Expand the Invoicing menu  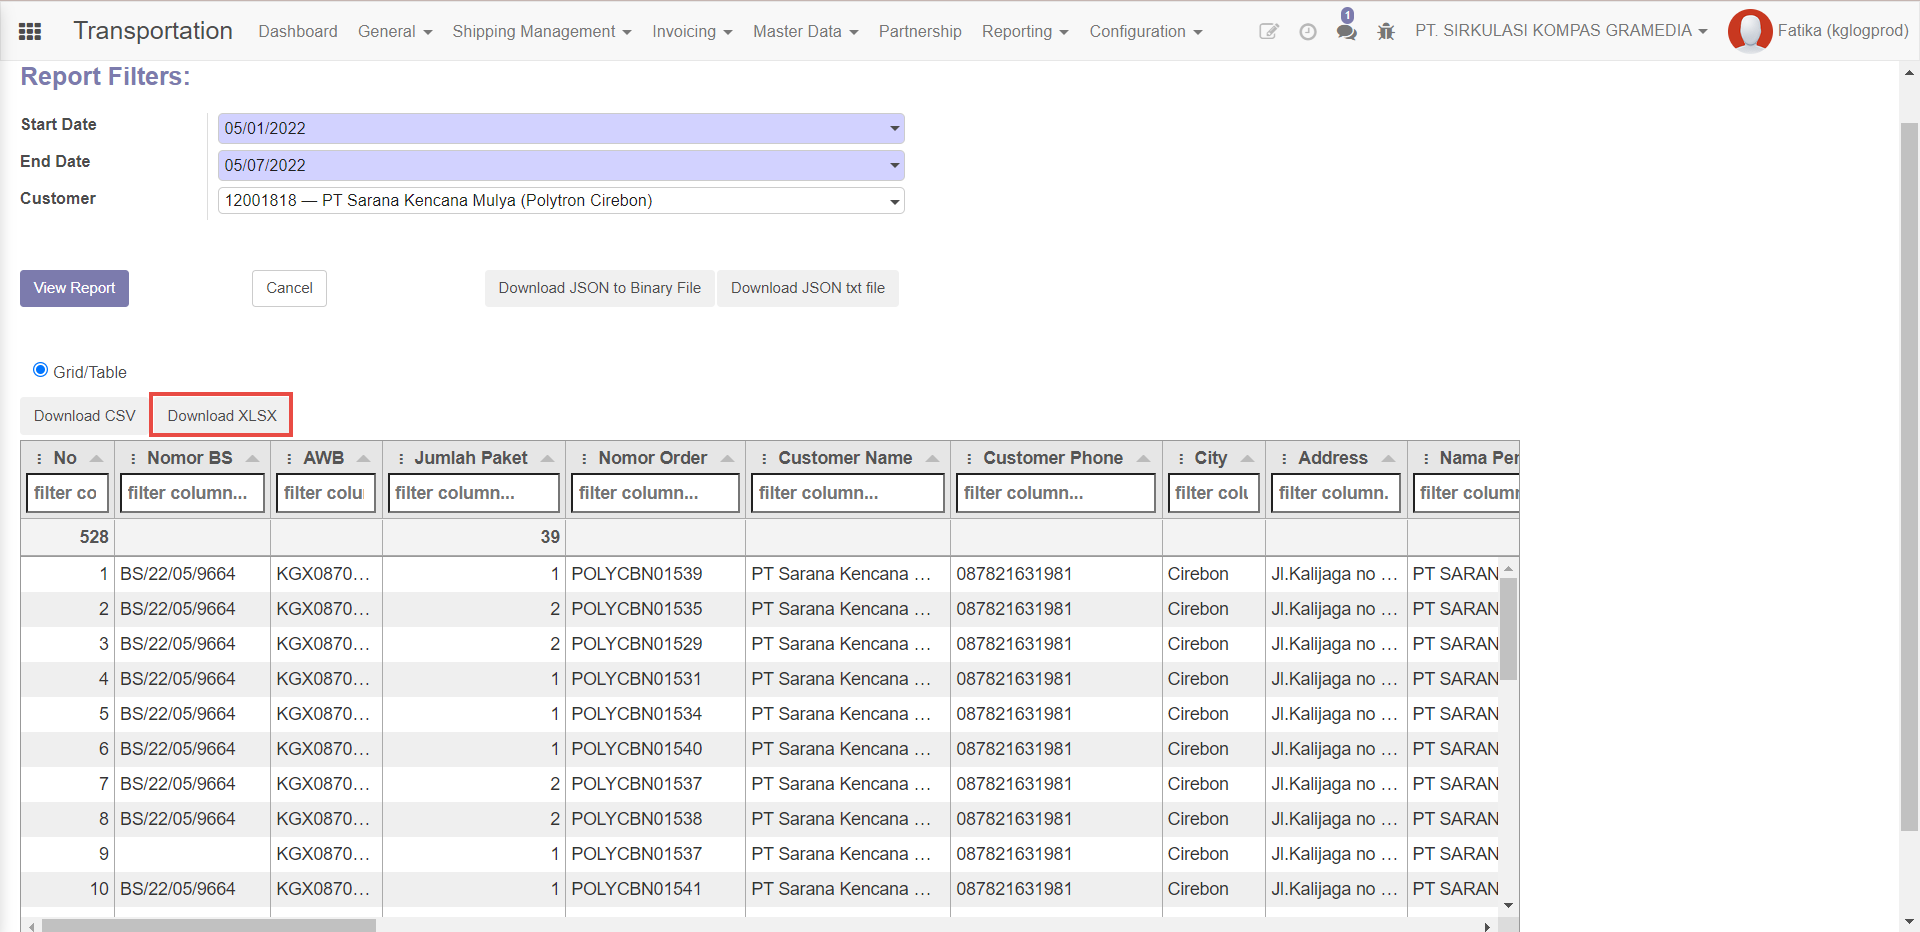coord(692,31)
